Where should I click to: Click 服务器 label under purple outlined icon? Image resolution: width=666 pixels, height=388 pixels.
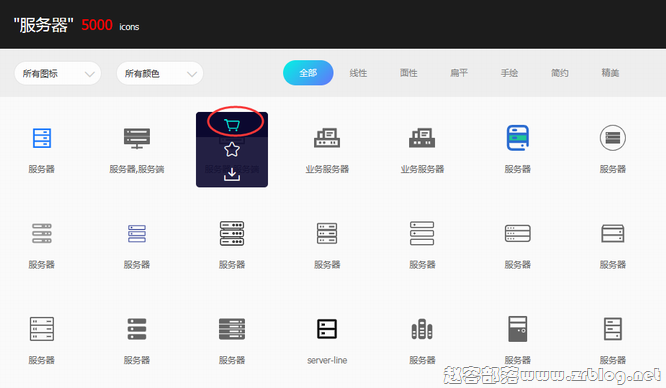[x=137, y=265]
